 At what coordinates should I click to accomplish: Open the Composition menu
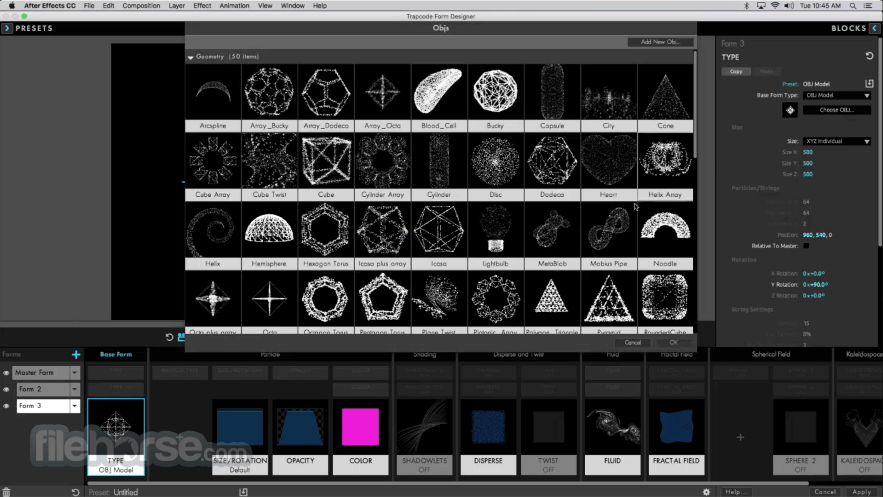coord(141,6)
